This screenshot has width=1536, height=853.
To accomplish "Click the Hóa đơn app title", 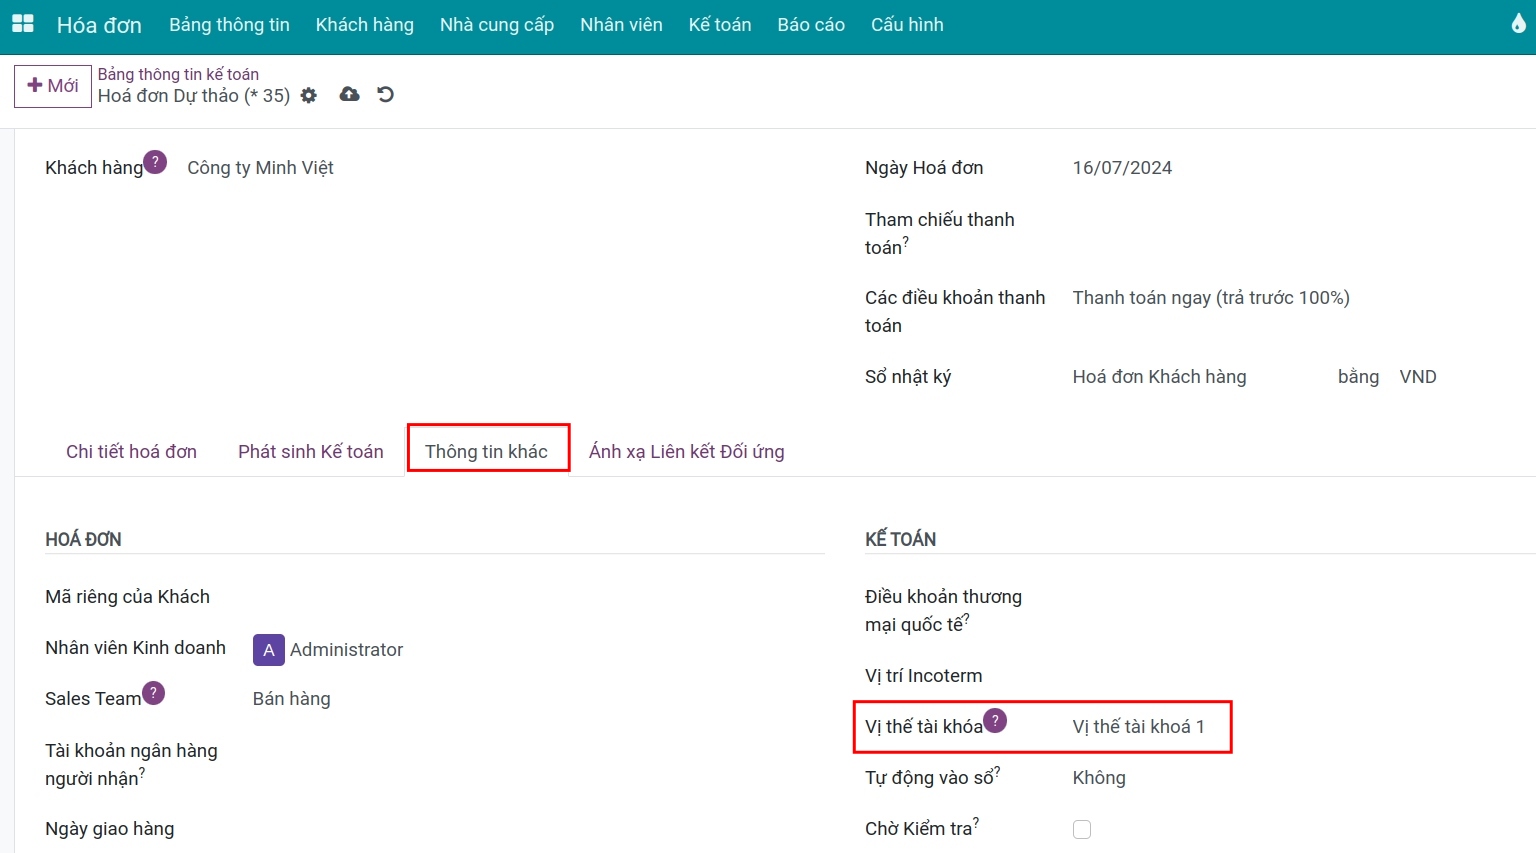I will click(99, 25).
